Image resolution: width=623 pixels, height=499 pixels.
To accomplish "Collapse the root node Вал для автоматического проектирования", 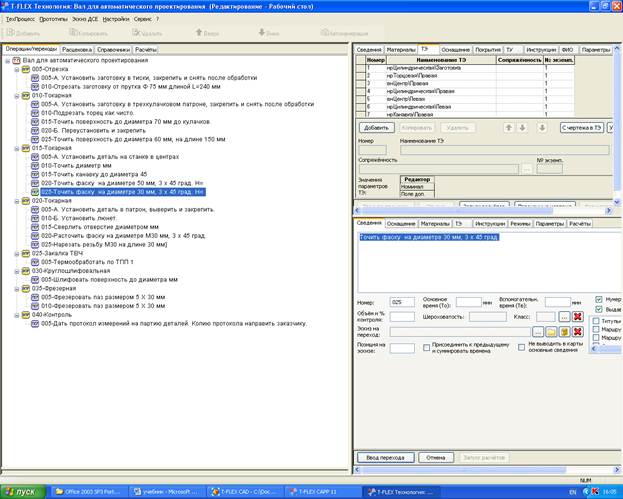I will point(8,61).
